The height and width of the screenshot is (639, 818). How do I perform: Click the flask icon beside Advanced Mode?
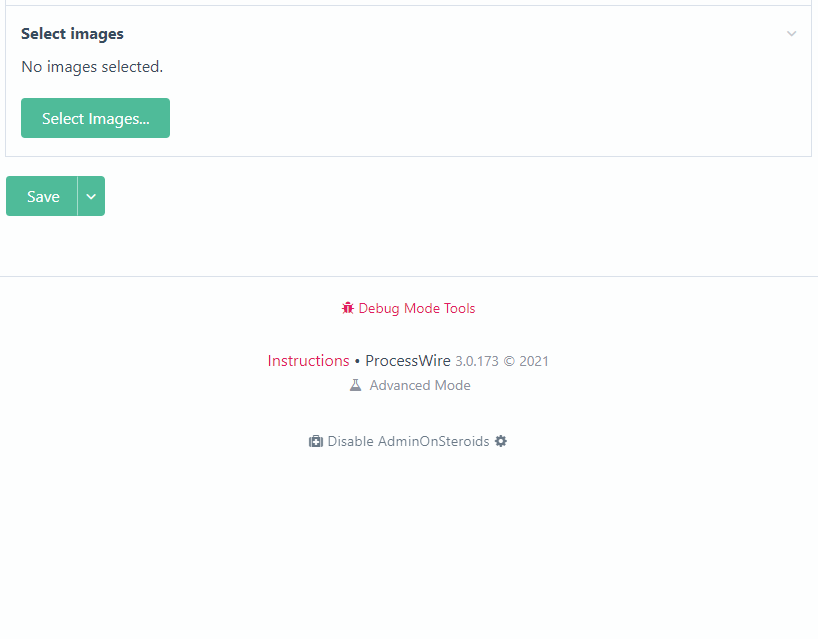tap(355, 385)
